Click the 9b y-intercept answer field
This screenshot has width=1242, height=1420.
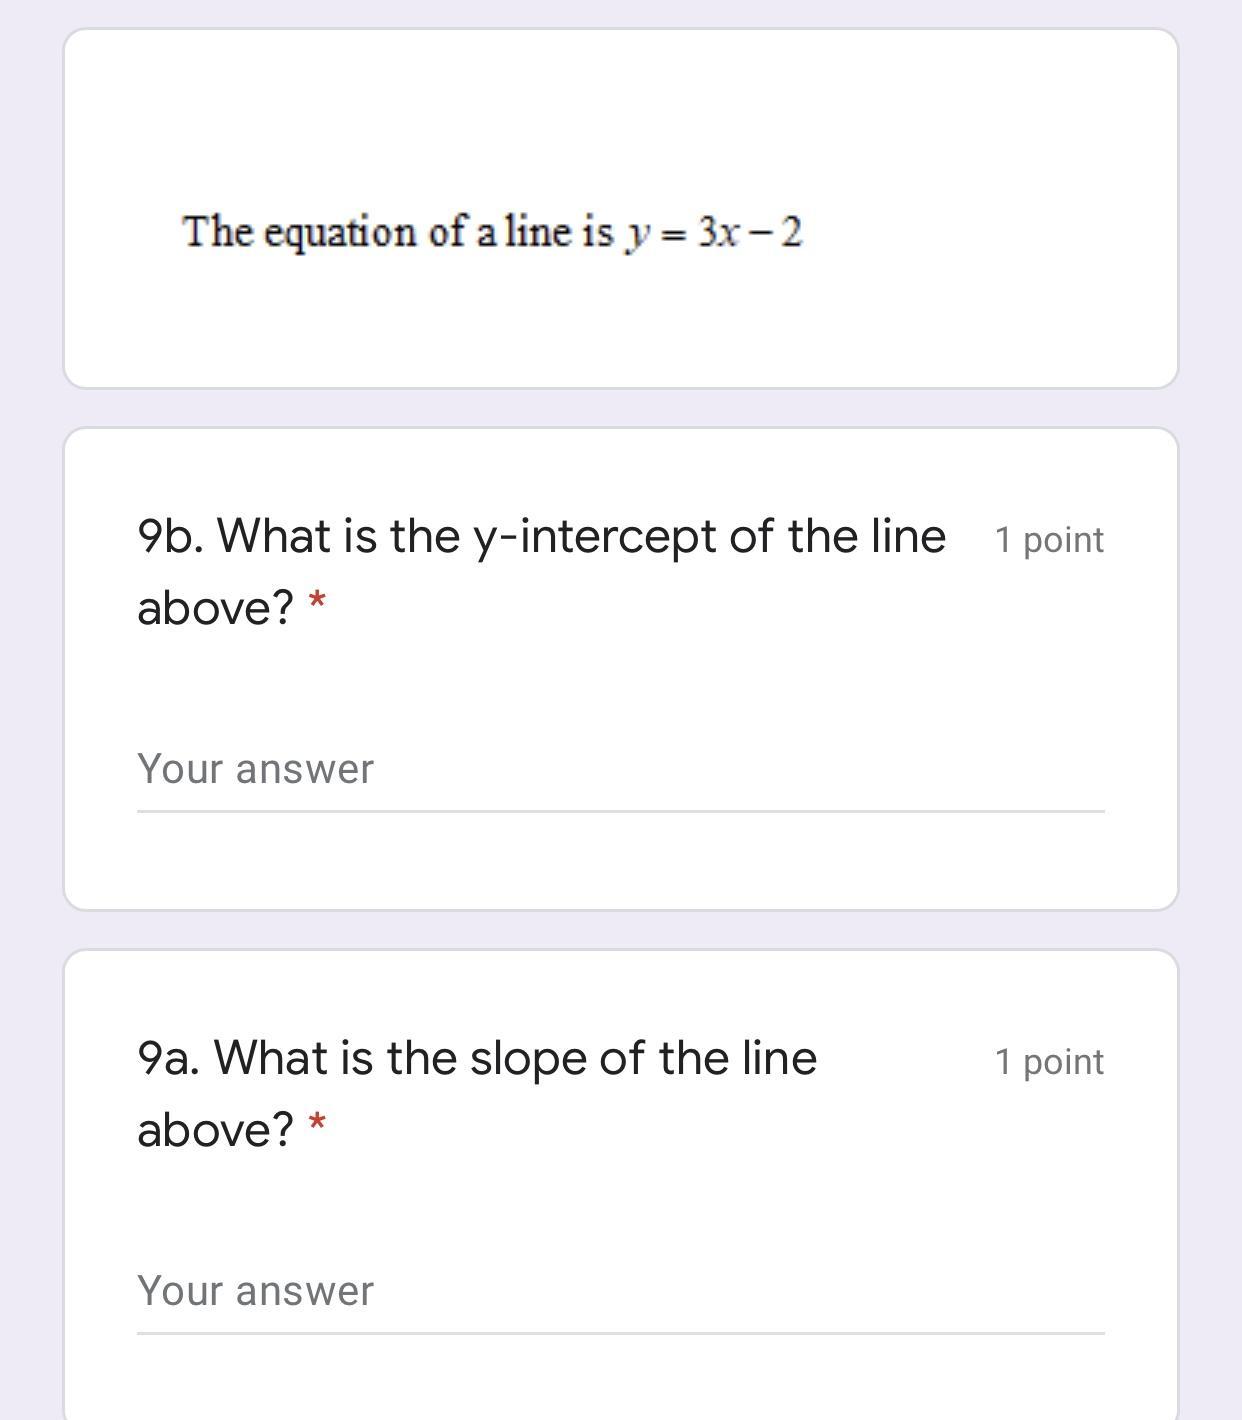[620, 769]
